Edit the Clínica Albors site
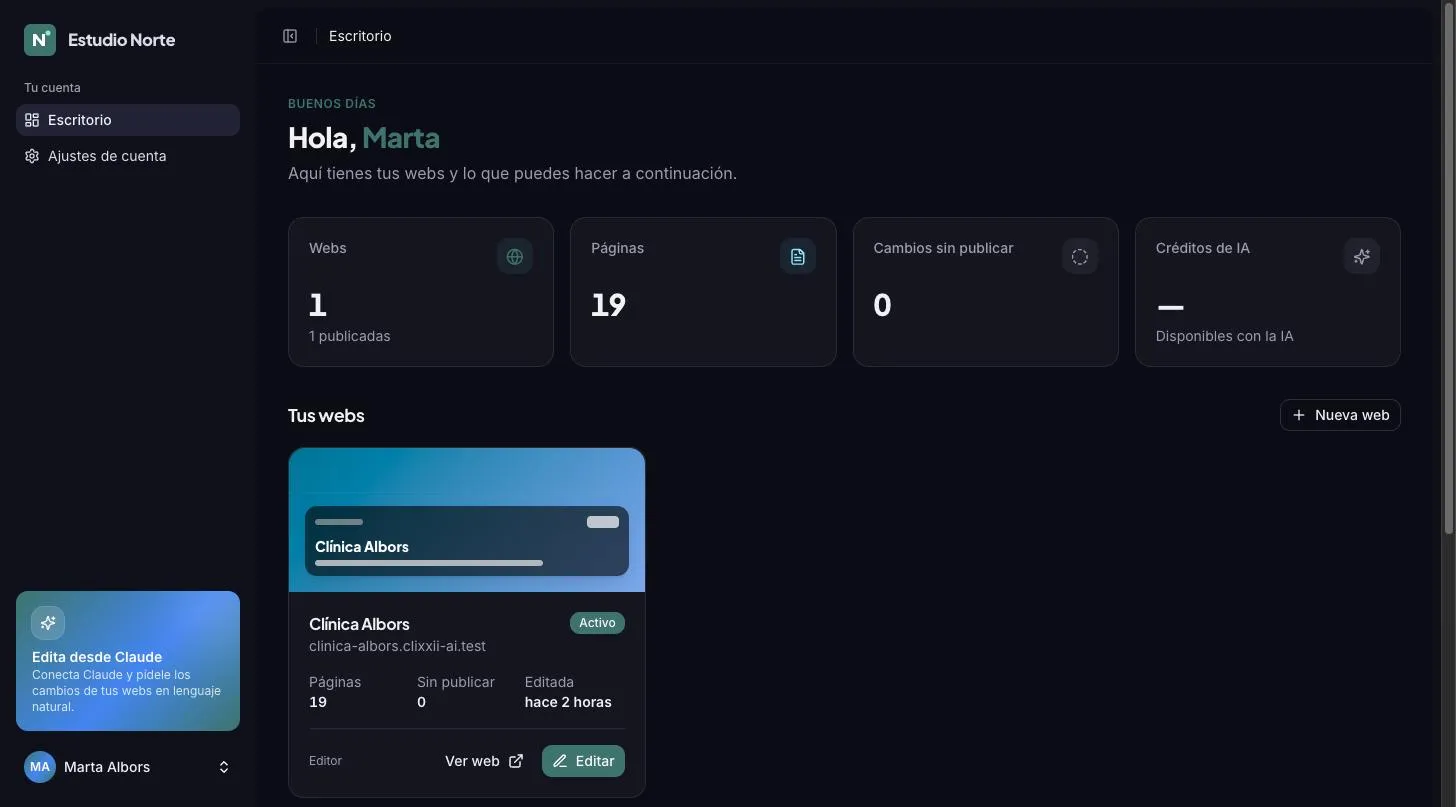The image size is (1456, 807). pos(583,761)
